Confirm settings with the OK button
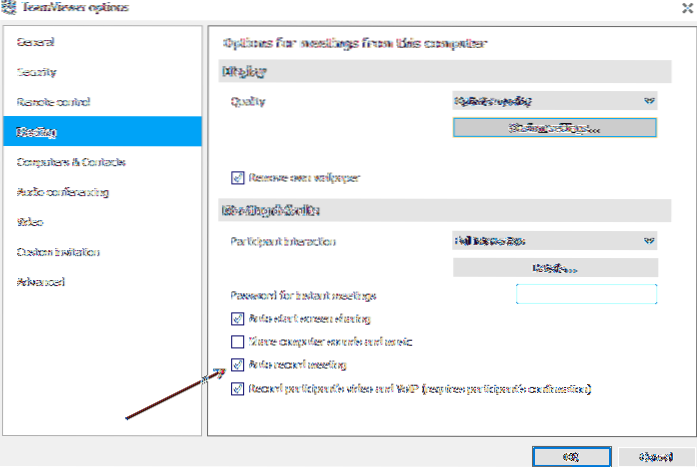The image size is (697, 467). (572, 456)
